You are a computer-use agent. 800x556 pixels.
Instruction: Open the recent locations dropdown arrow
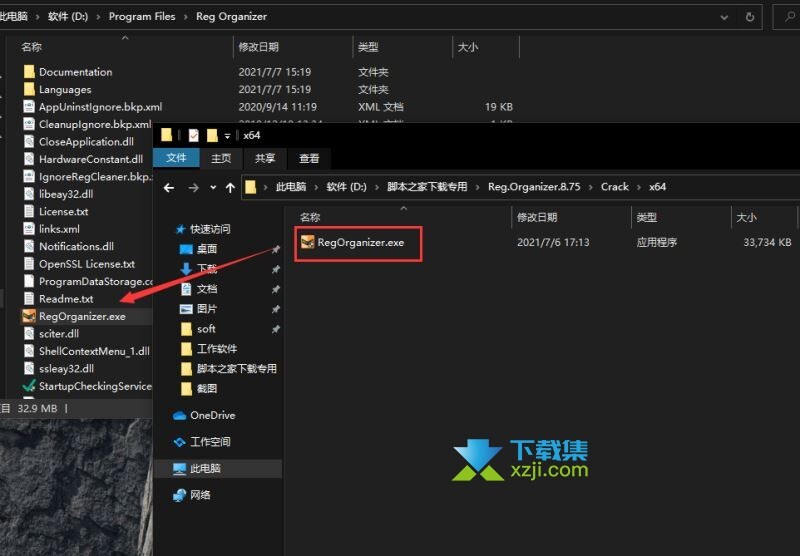coord(213,188)
